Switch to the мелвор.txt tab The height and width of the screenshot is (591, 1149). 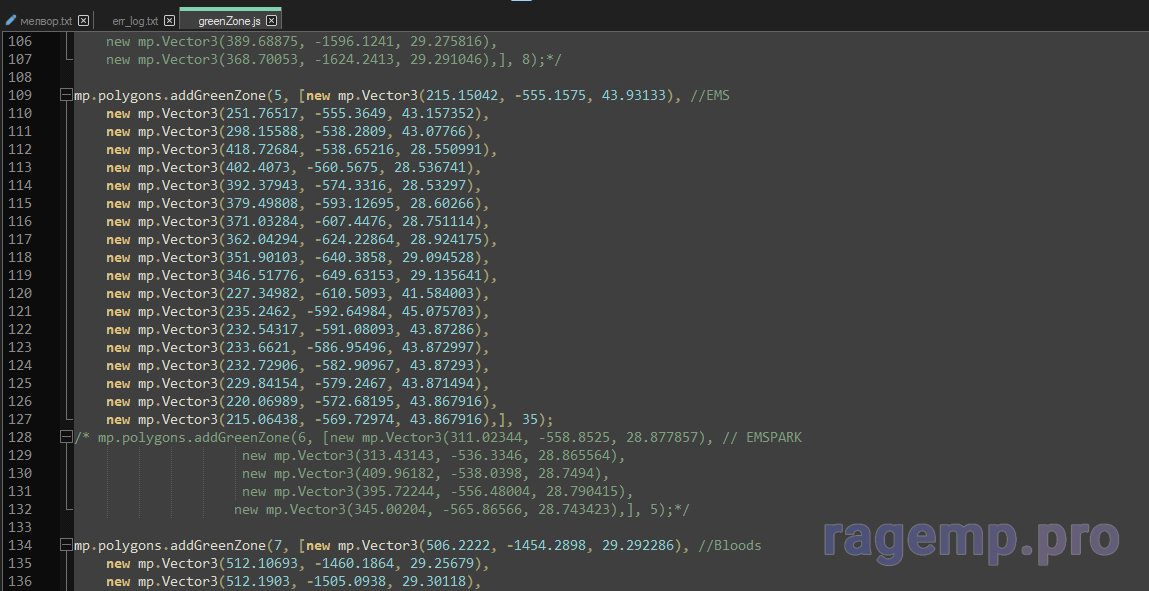pyautogui.click(x=45, y=21)
